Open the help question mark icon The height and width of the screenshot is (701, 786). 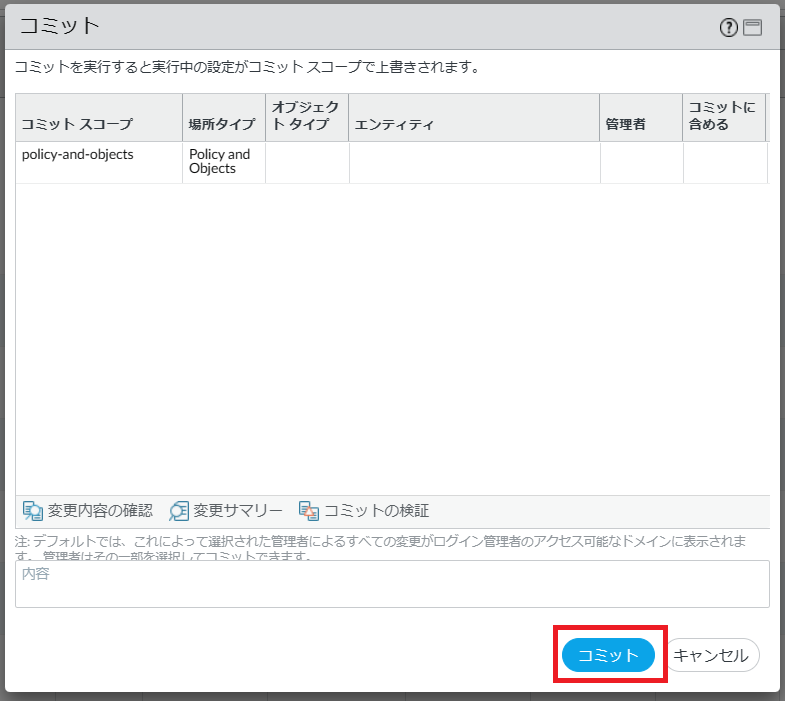click(728, 28)
